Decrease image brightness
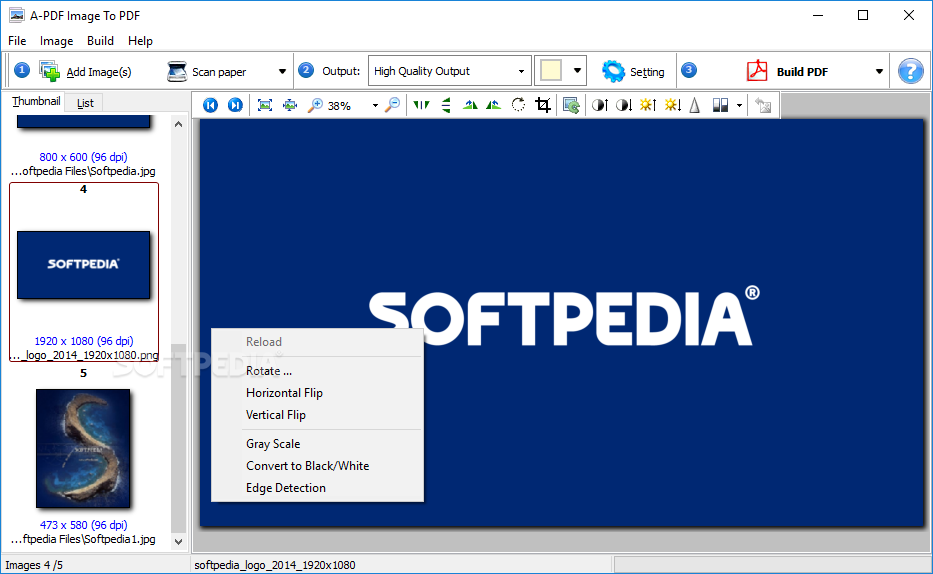Screen dimensions: 933x574 coord(672,105)
